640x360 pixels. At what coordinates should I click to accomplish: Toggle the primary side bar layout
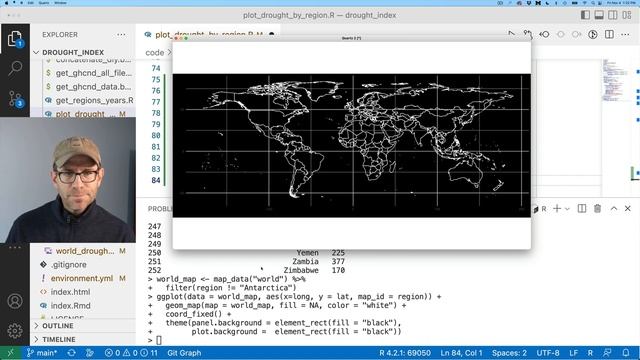(x=585, y=15)
